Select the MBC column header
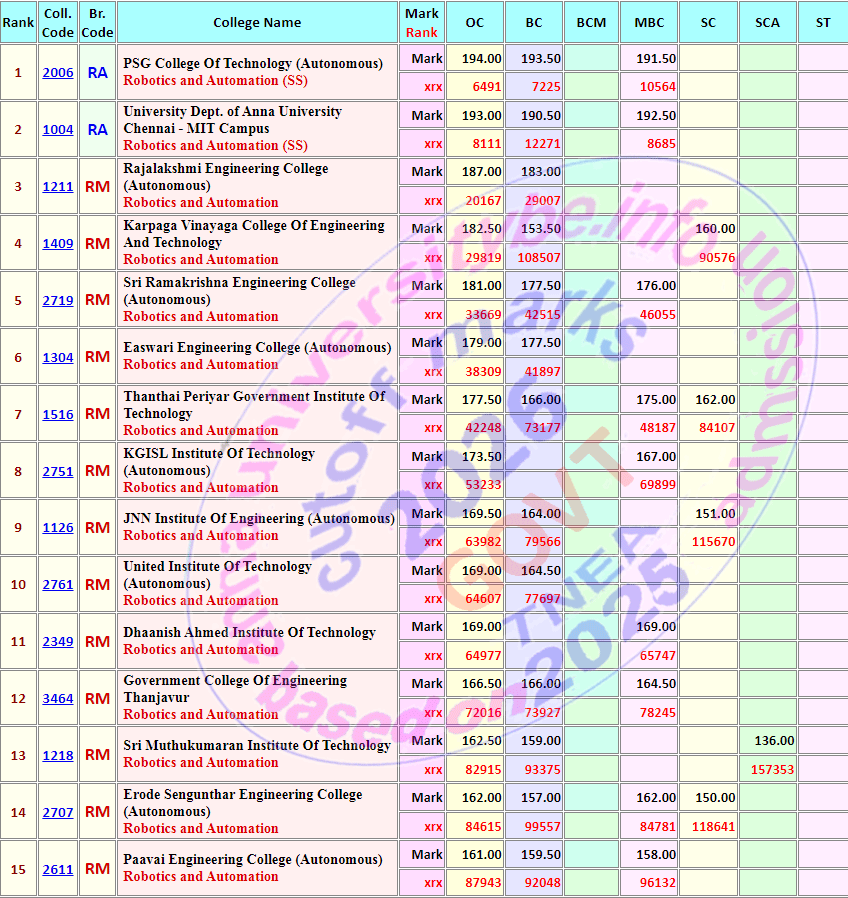The width and height of the screenshot is (848, 898). (649, 22)
